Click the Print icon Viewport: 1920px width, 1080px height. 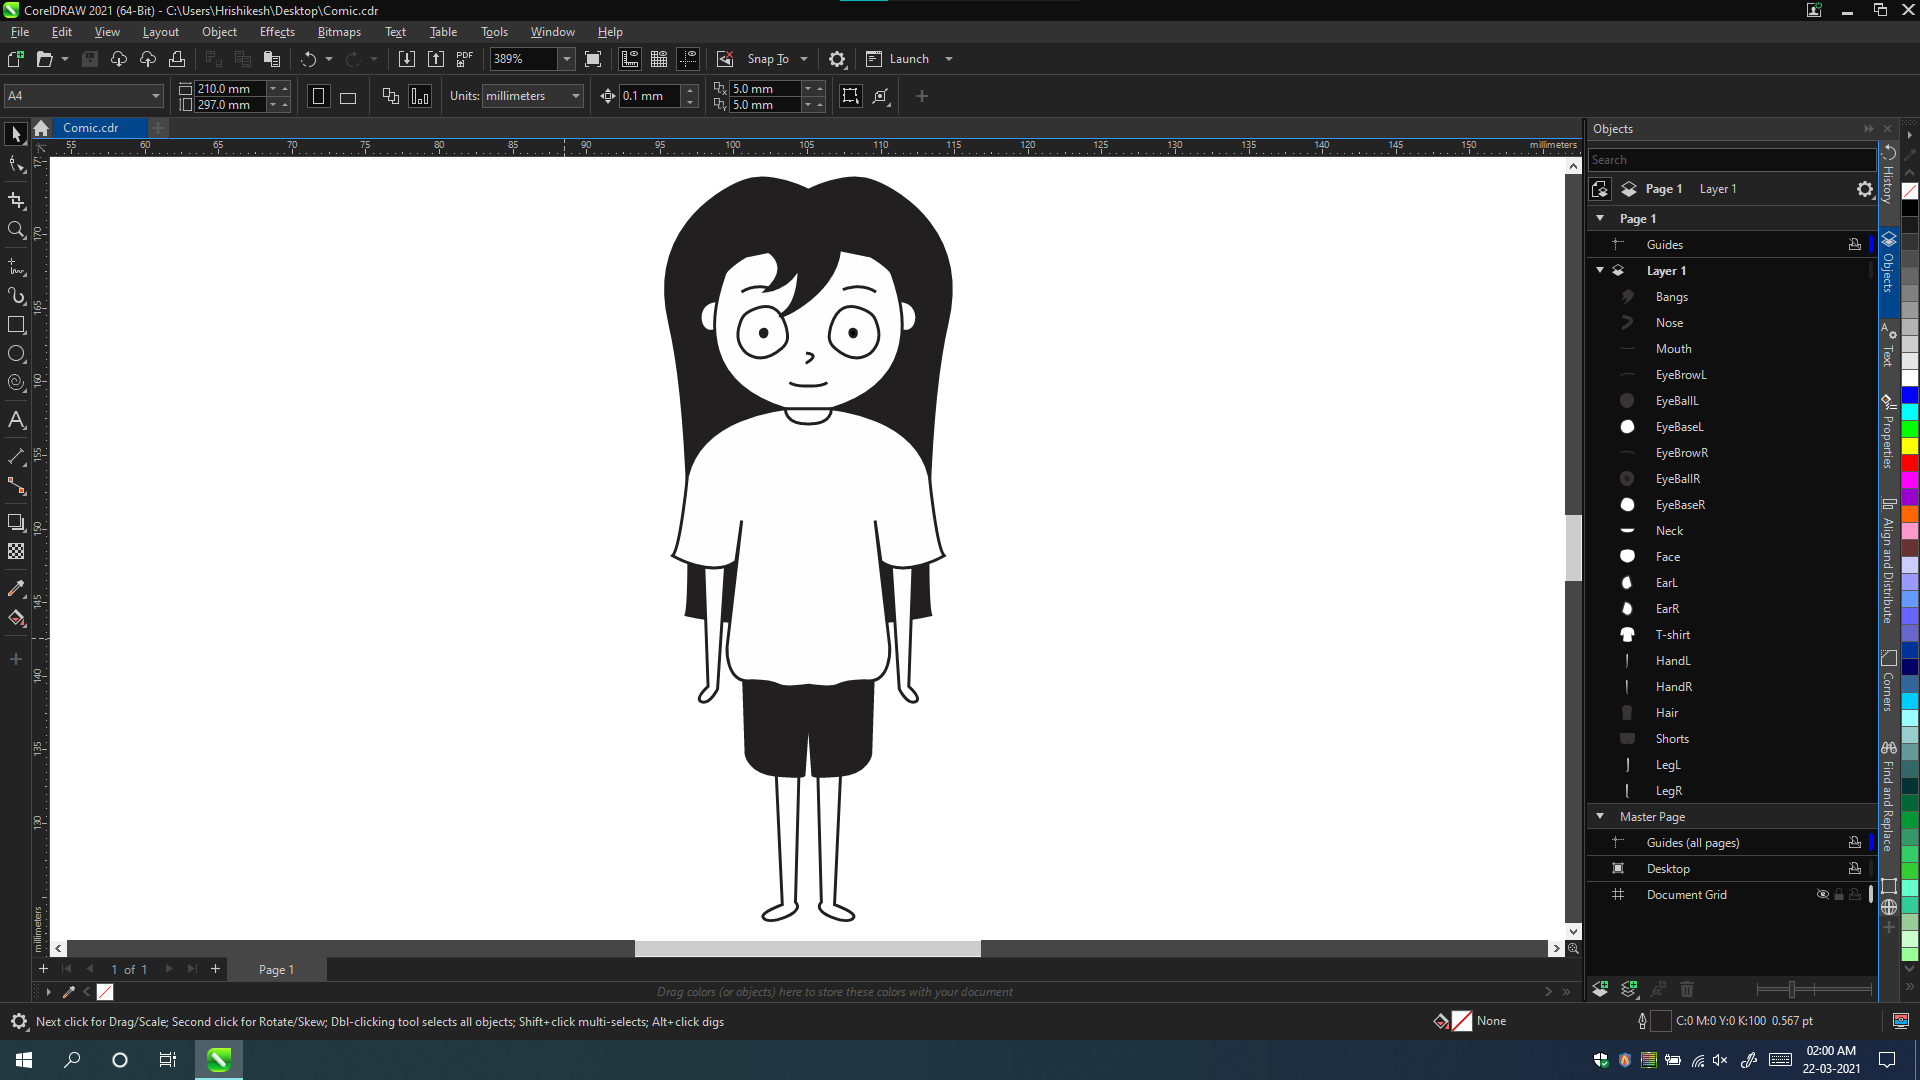tap(177, 59)
